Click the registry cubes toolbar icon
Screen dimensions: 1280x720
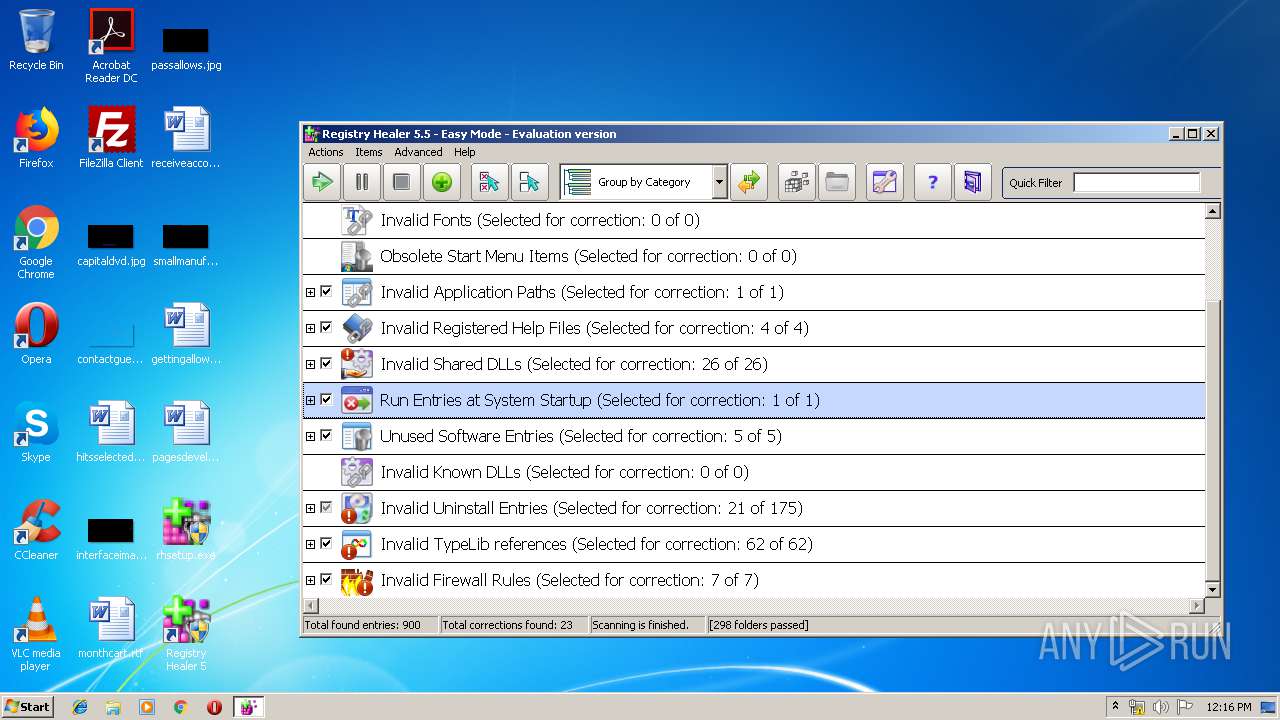(x=797, y=182)
